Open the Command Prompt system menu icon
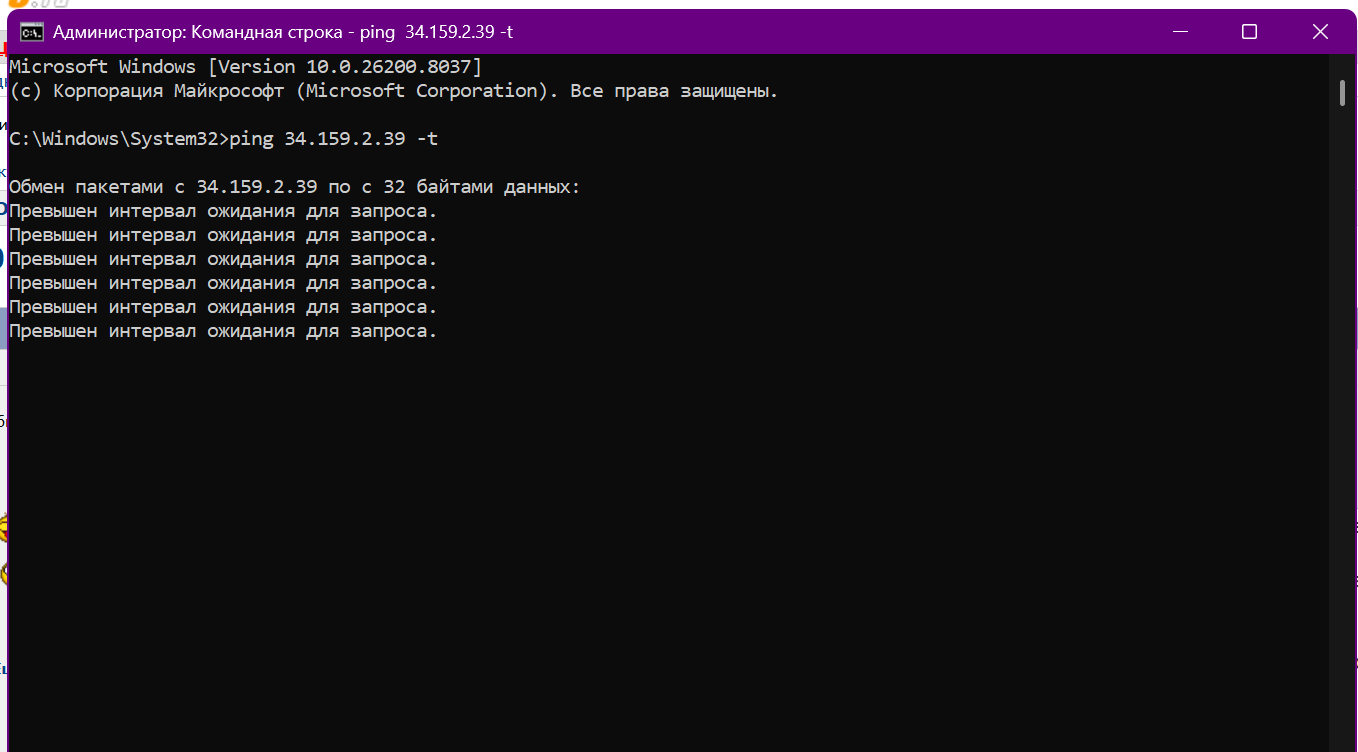Image resolution: width=1358 pixels, height=752 pixels. point(32,32)
